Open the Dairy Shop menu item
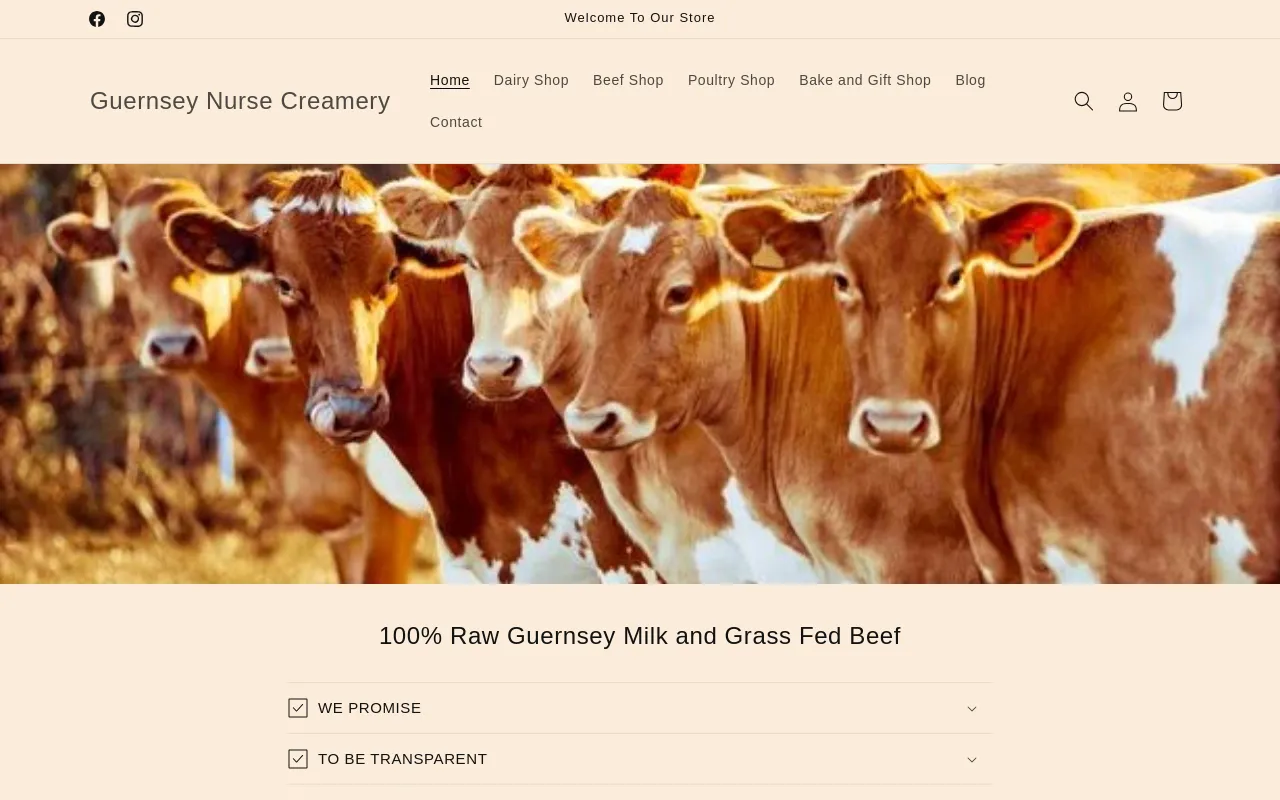 click(x=531, y=80)
